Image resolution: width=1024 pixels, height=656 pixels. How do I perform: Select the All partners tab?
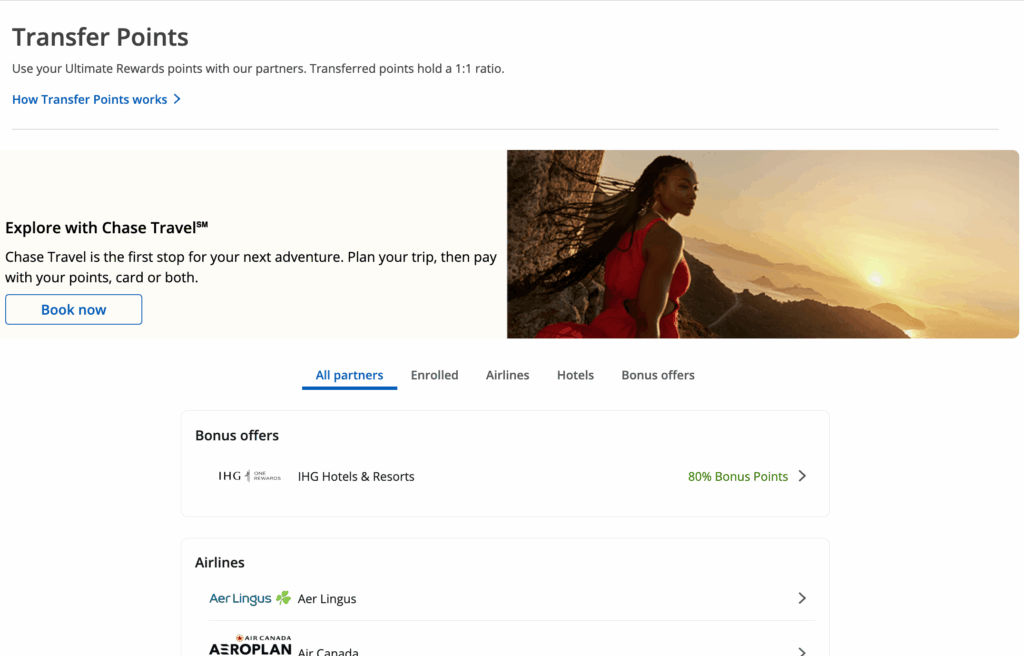349,375
